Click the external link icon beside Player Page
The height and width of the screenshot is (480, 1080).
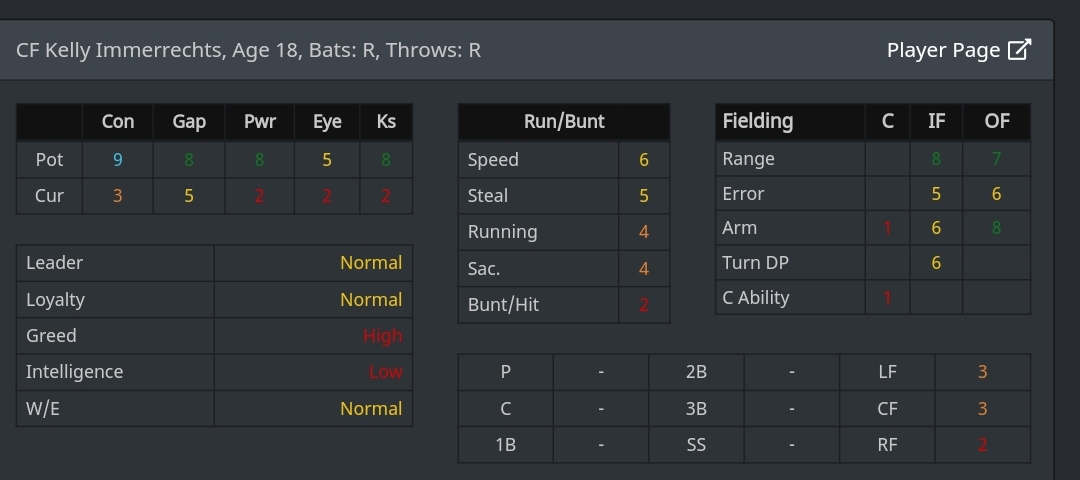pyautogui.click(x=1019, y=50)
